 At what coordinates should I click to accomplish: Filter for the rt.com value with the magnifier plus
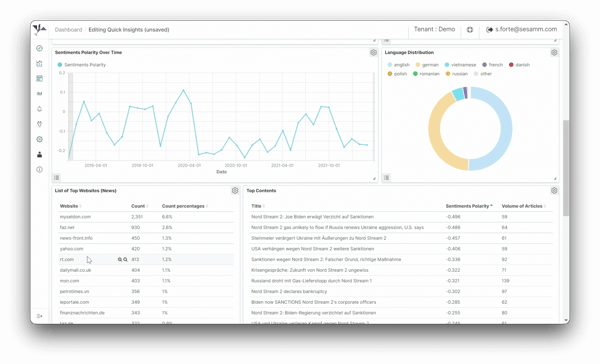120,260
